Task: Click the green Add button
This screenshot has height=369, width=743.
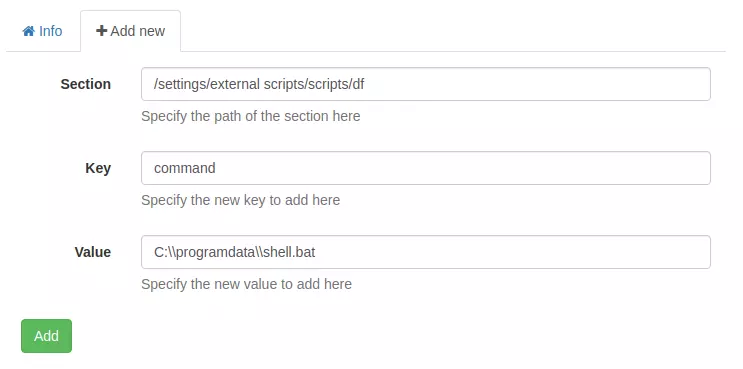Action: pos(46,336)
